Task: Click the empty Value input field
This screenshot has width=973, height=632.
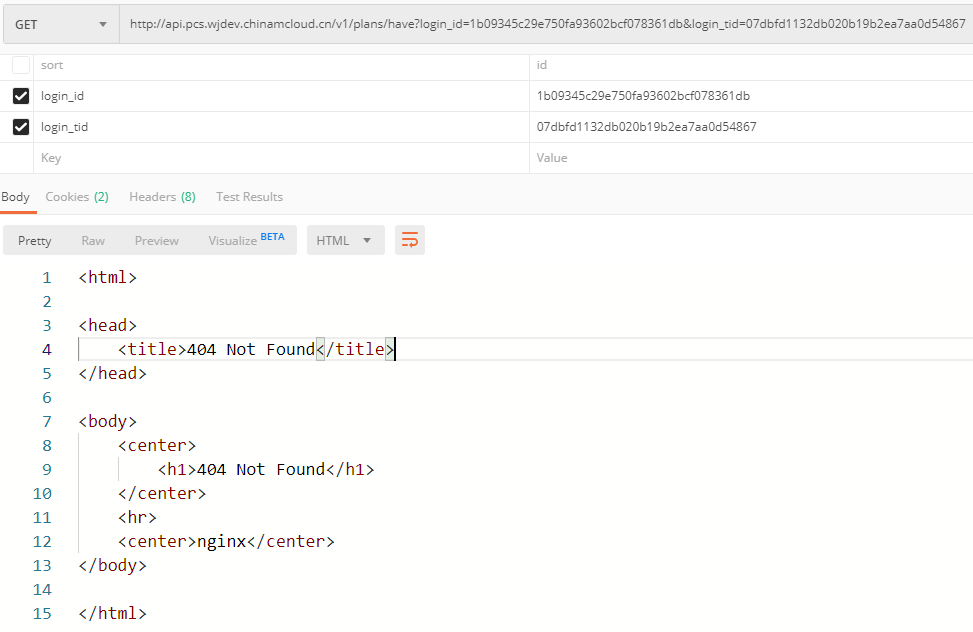Action: coord(750,158)
